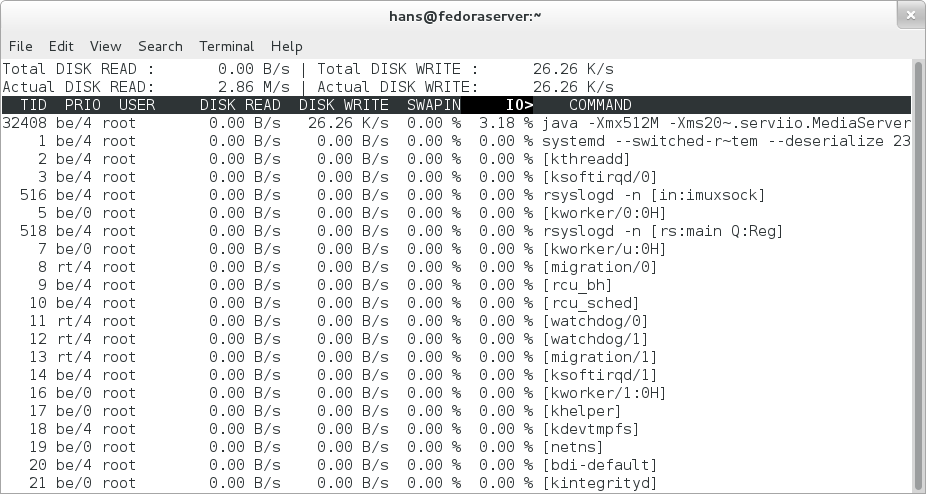Click the TID column header
This screenshot has width=926, height=494.
[33, 105]
